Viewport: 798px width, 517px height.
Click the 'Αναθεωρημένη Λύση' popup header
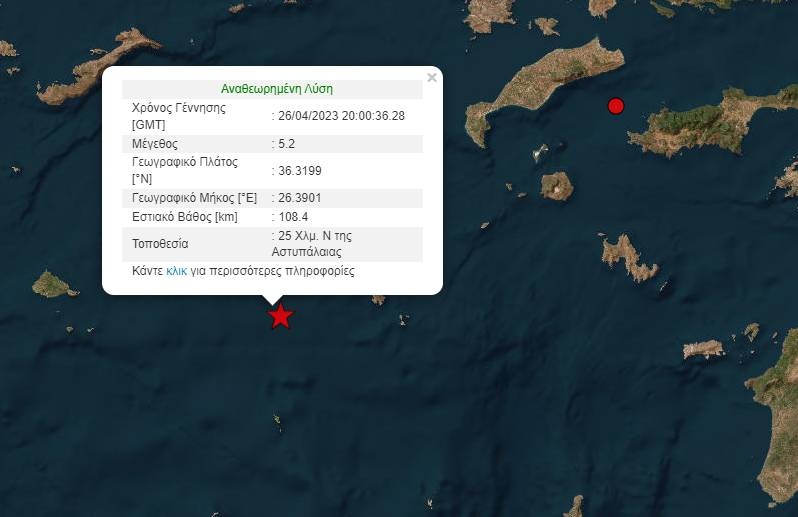tap(273, 89)
